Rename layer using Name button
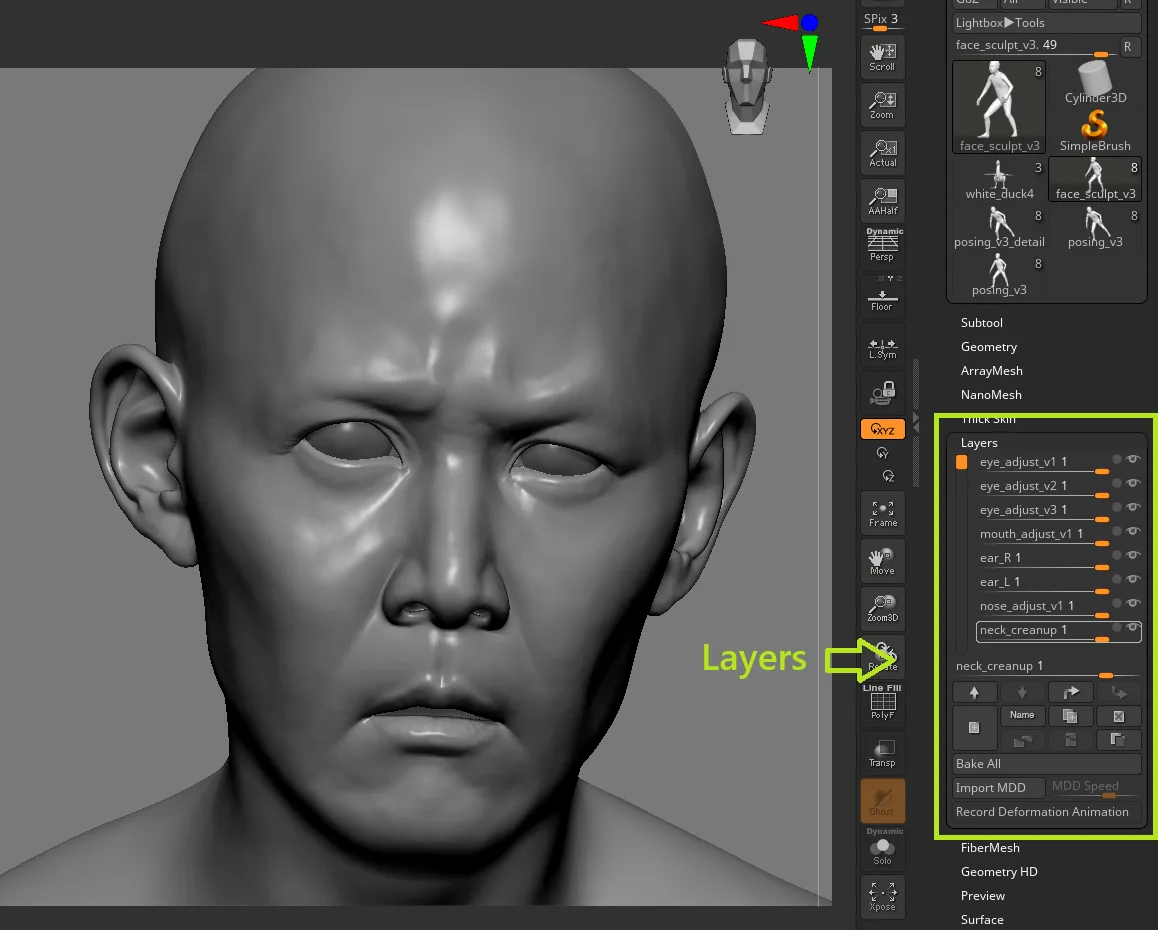1158x930 pixels. pyautogui.click(x=1022, y=716)
